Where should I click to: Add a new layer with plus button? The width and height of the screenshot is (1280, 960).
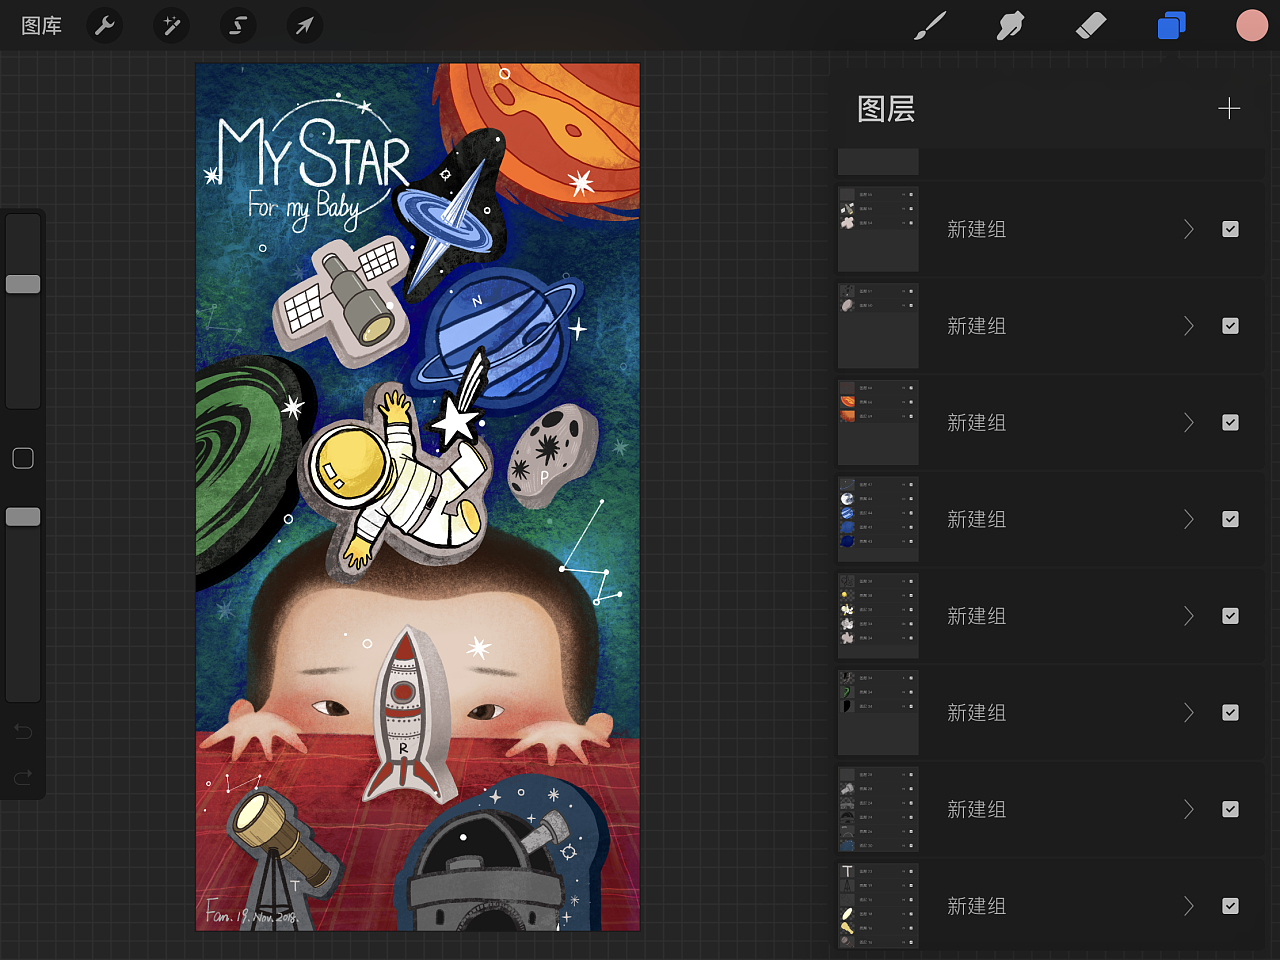pos(1229,108)
